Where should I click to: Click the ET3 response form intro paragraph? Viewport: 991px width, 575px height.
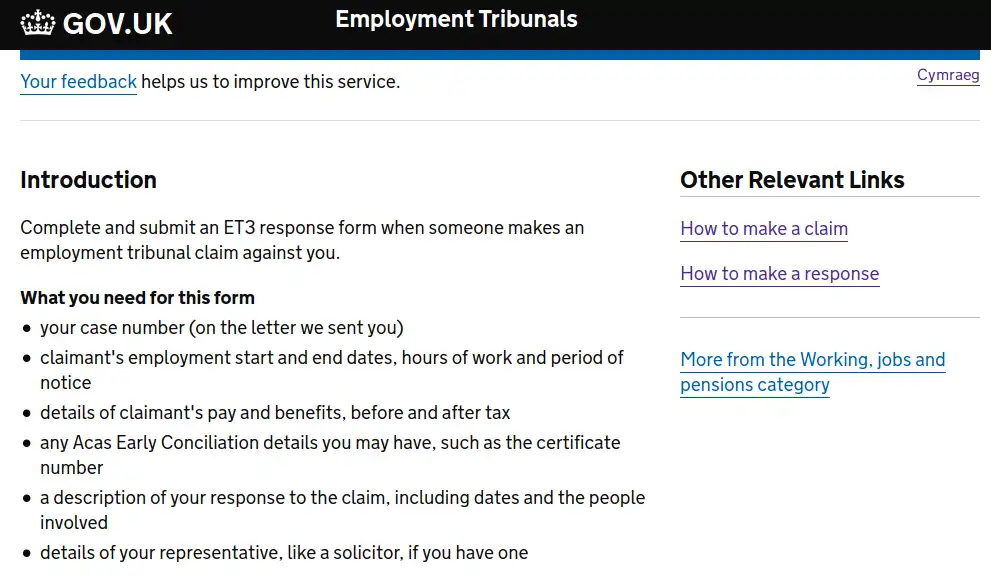click(301, 240)
